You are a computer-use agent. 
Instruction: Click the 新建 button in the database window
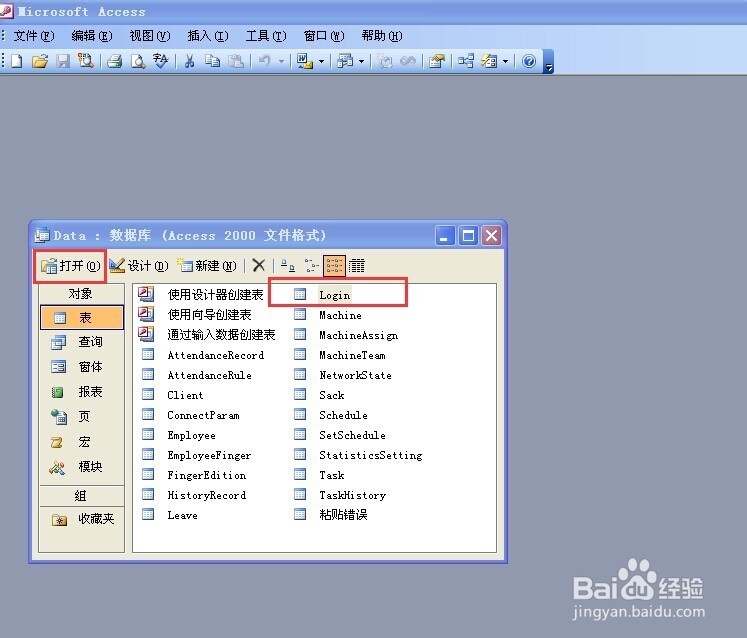pyautogui.click(x=207, y=265)
